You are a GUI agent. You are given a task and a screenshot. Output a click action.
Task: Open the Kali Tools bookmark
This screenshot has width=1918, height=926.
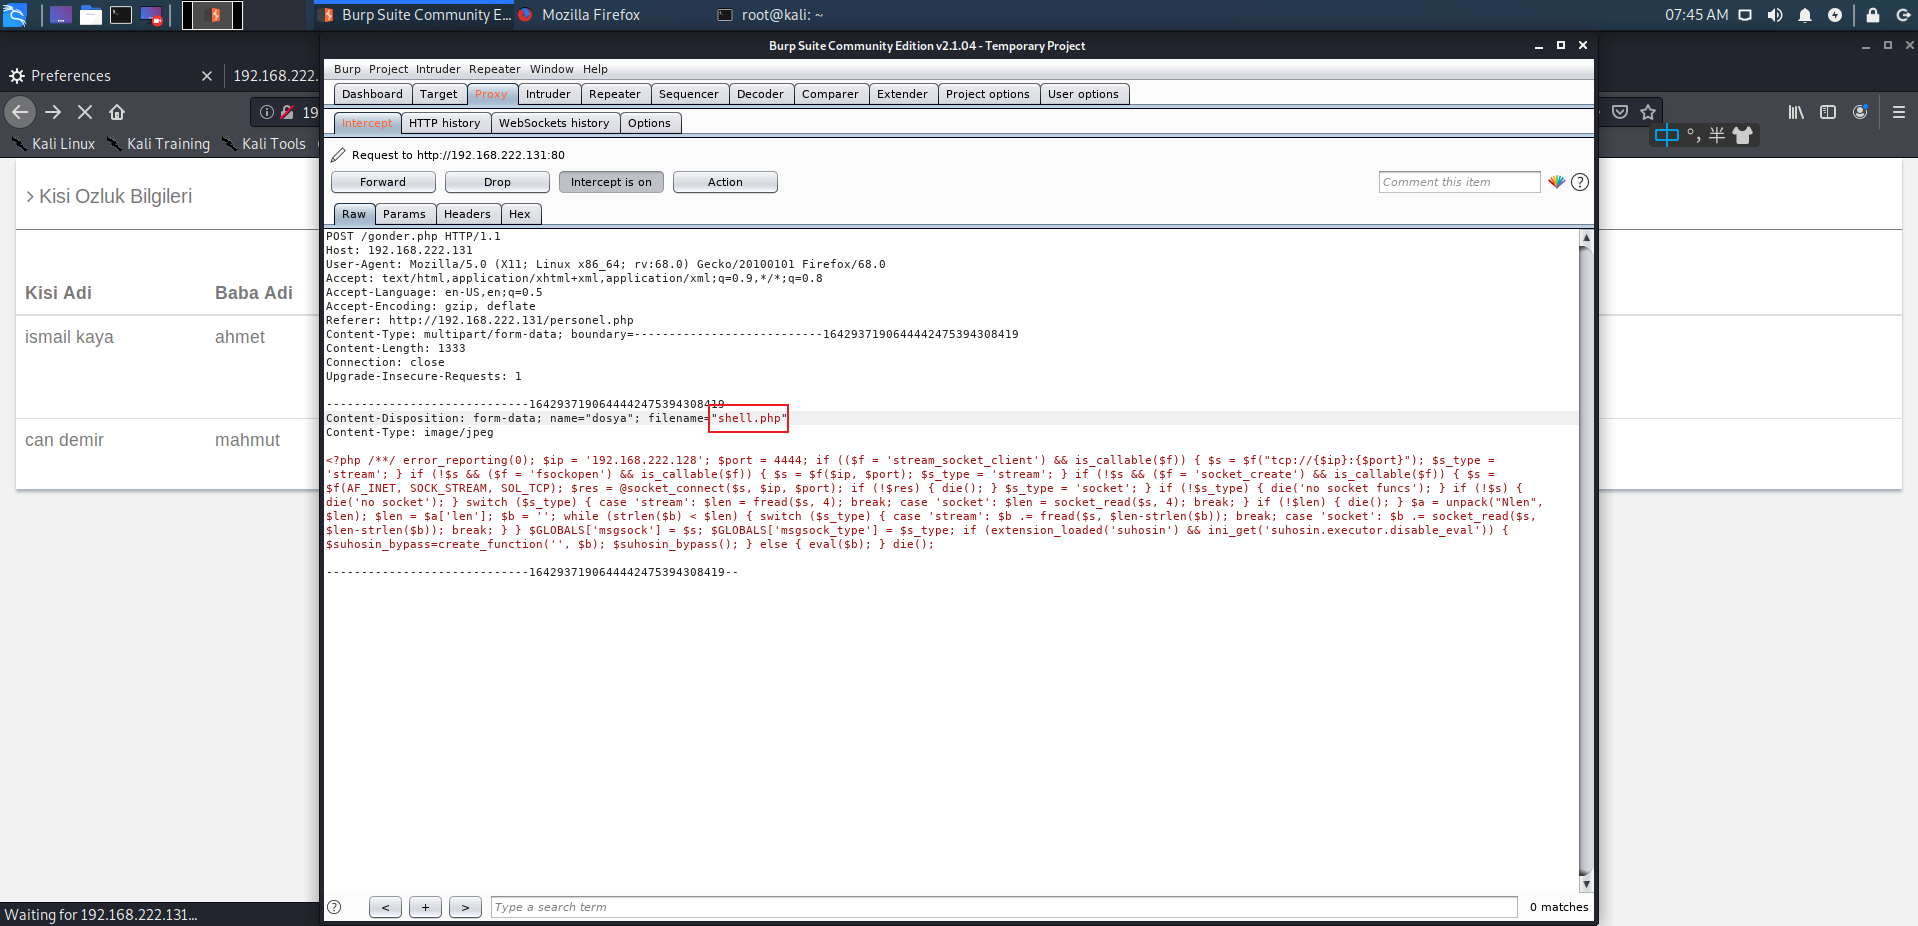click(264, 144)
